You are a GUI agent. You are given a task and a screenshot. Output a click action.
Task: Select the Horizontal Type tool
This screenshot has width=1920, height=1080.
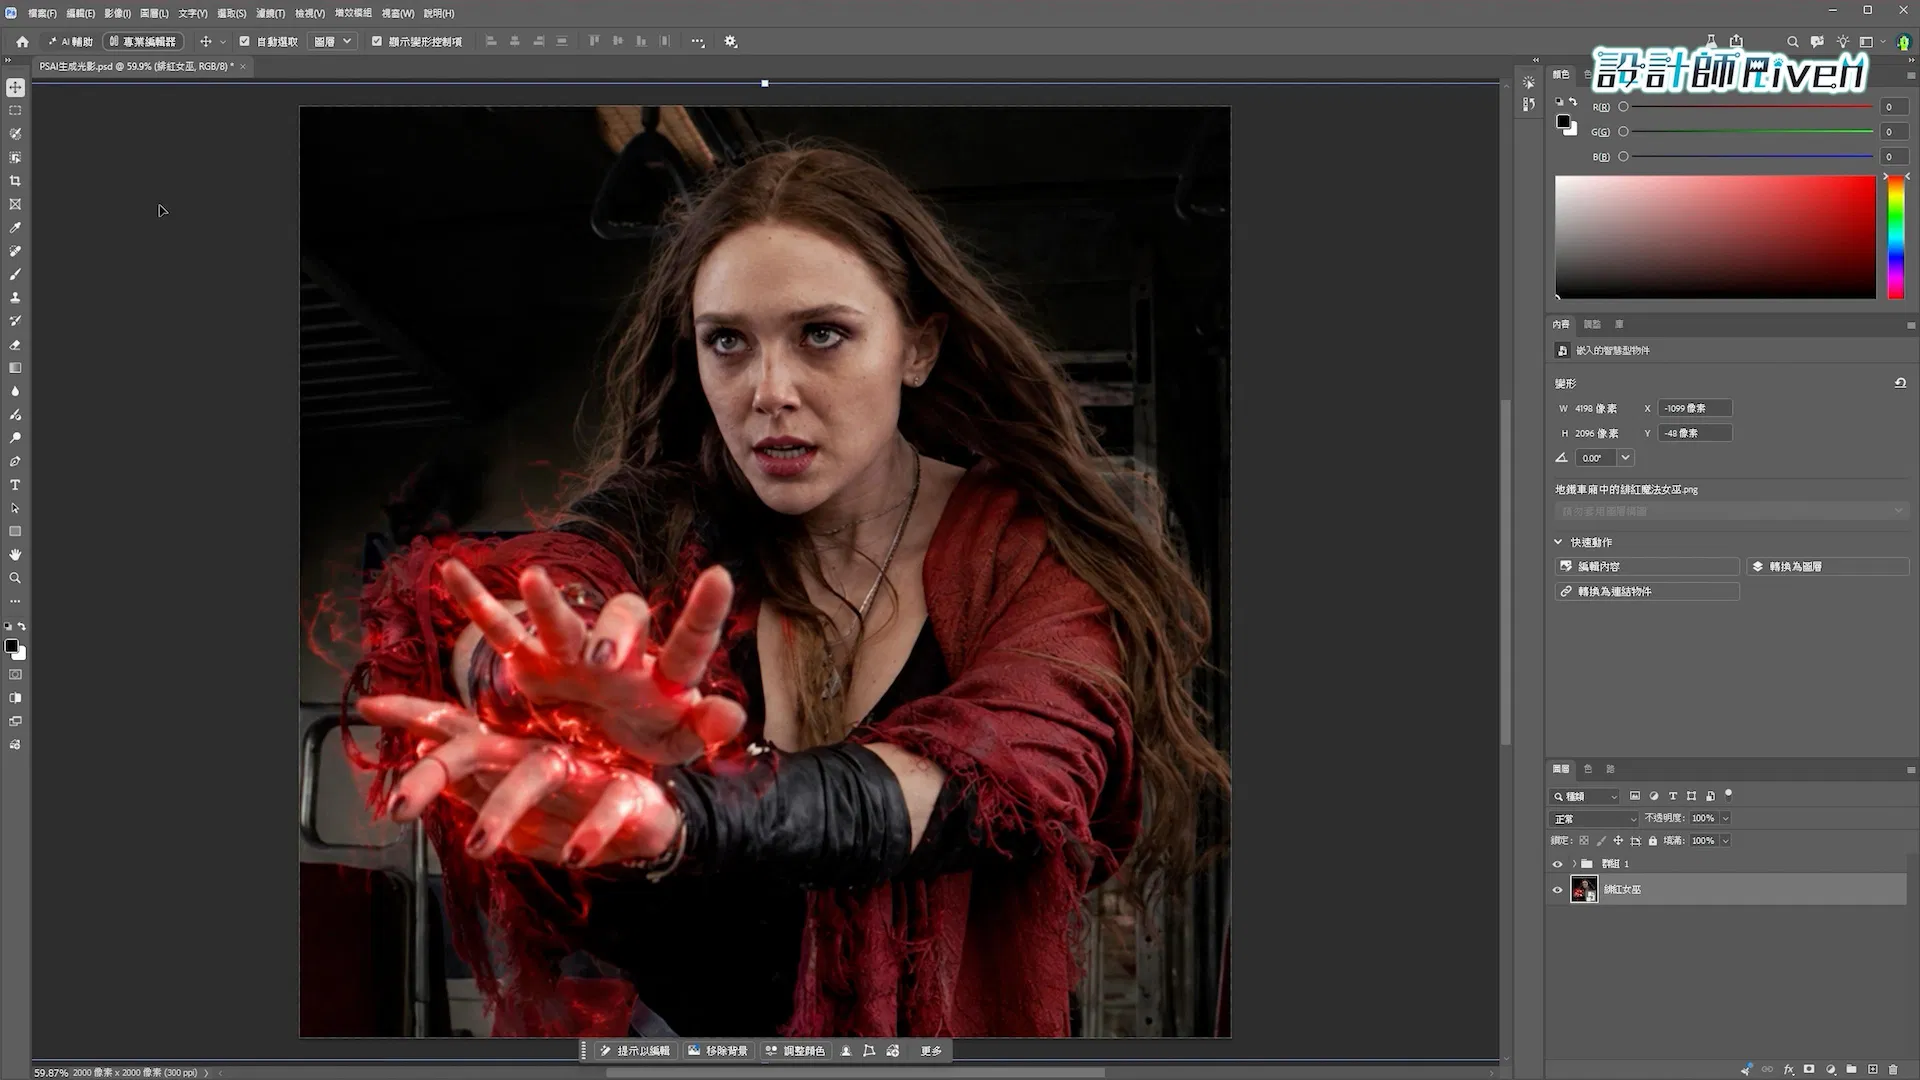tap(15, 485)
